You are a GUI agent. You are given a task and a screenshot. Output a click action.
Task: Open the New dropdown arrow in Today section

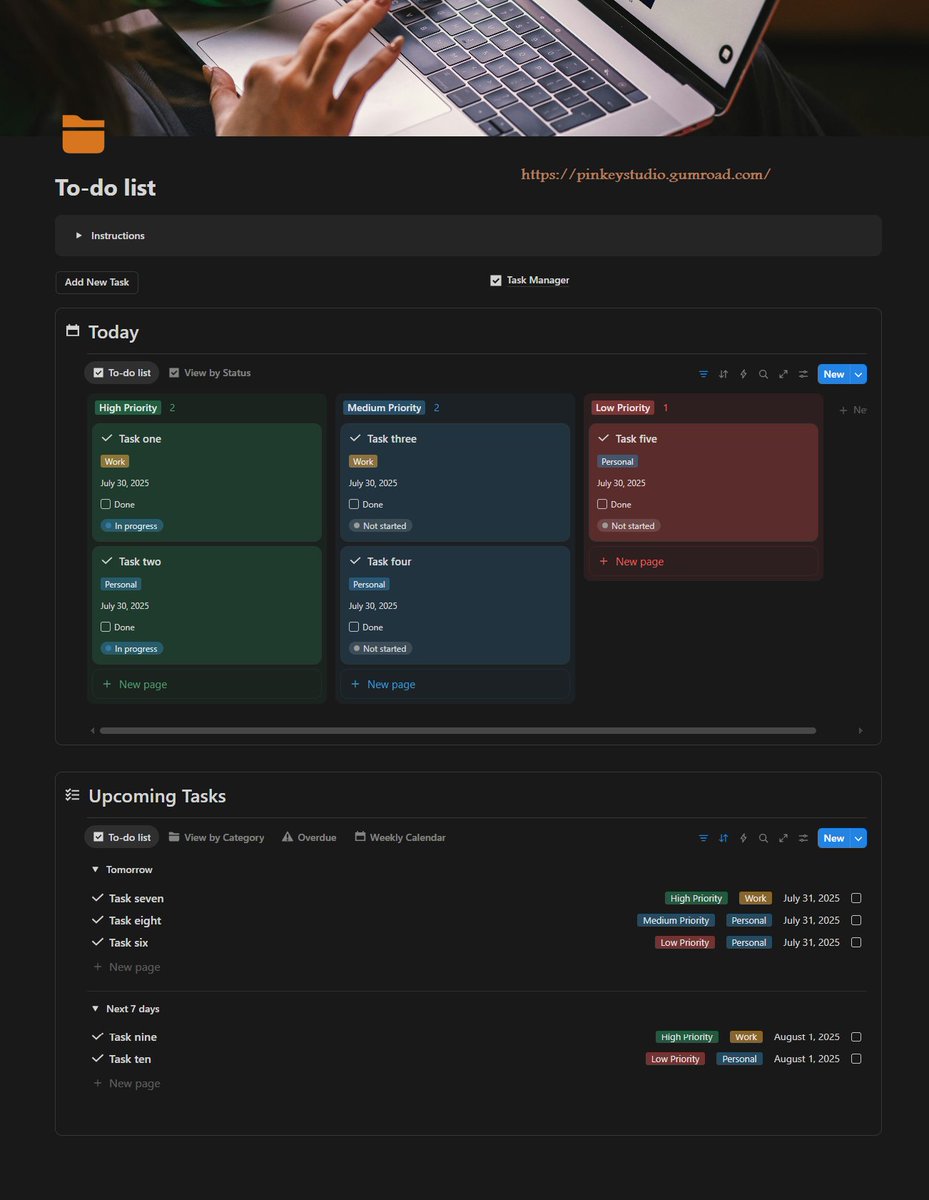(x=858, y=374)
